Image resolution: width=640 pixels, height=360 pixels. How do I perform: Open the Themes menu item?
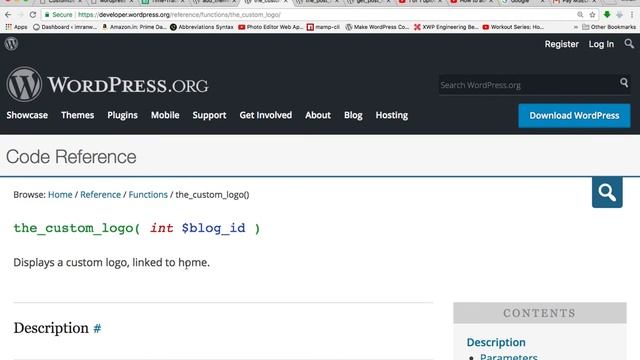[x=78, y=116]
